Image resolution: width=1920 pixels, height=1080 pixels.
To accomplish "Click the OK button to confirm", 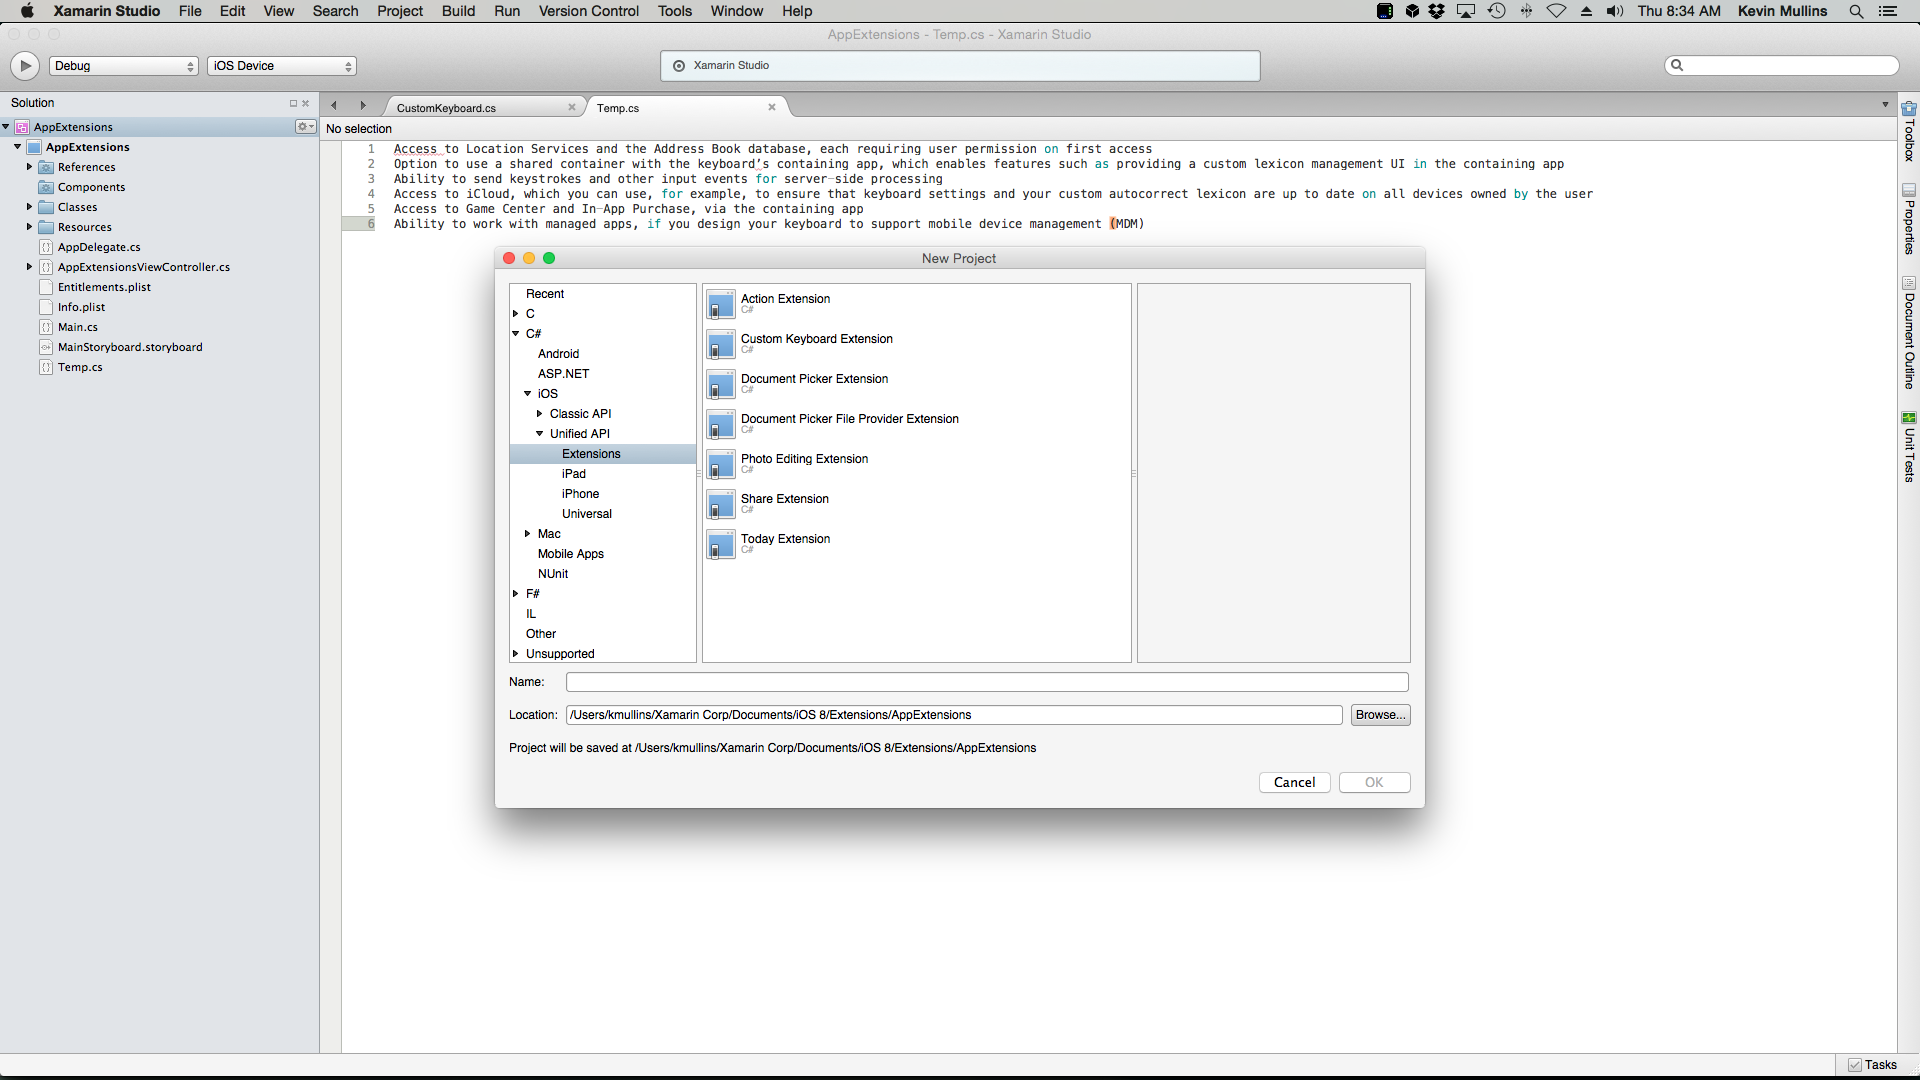I will 1373,782.
